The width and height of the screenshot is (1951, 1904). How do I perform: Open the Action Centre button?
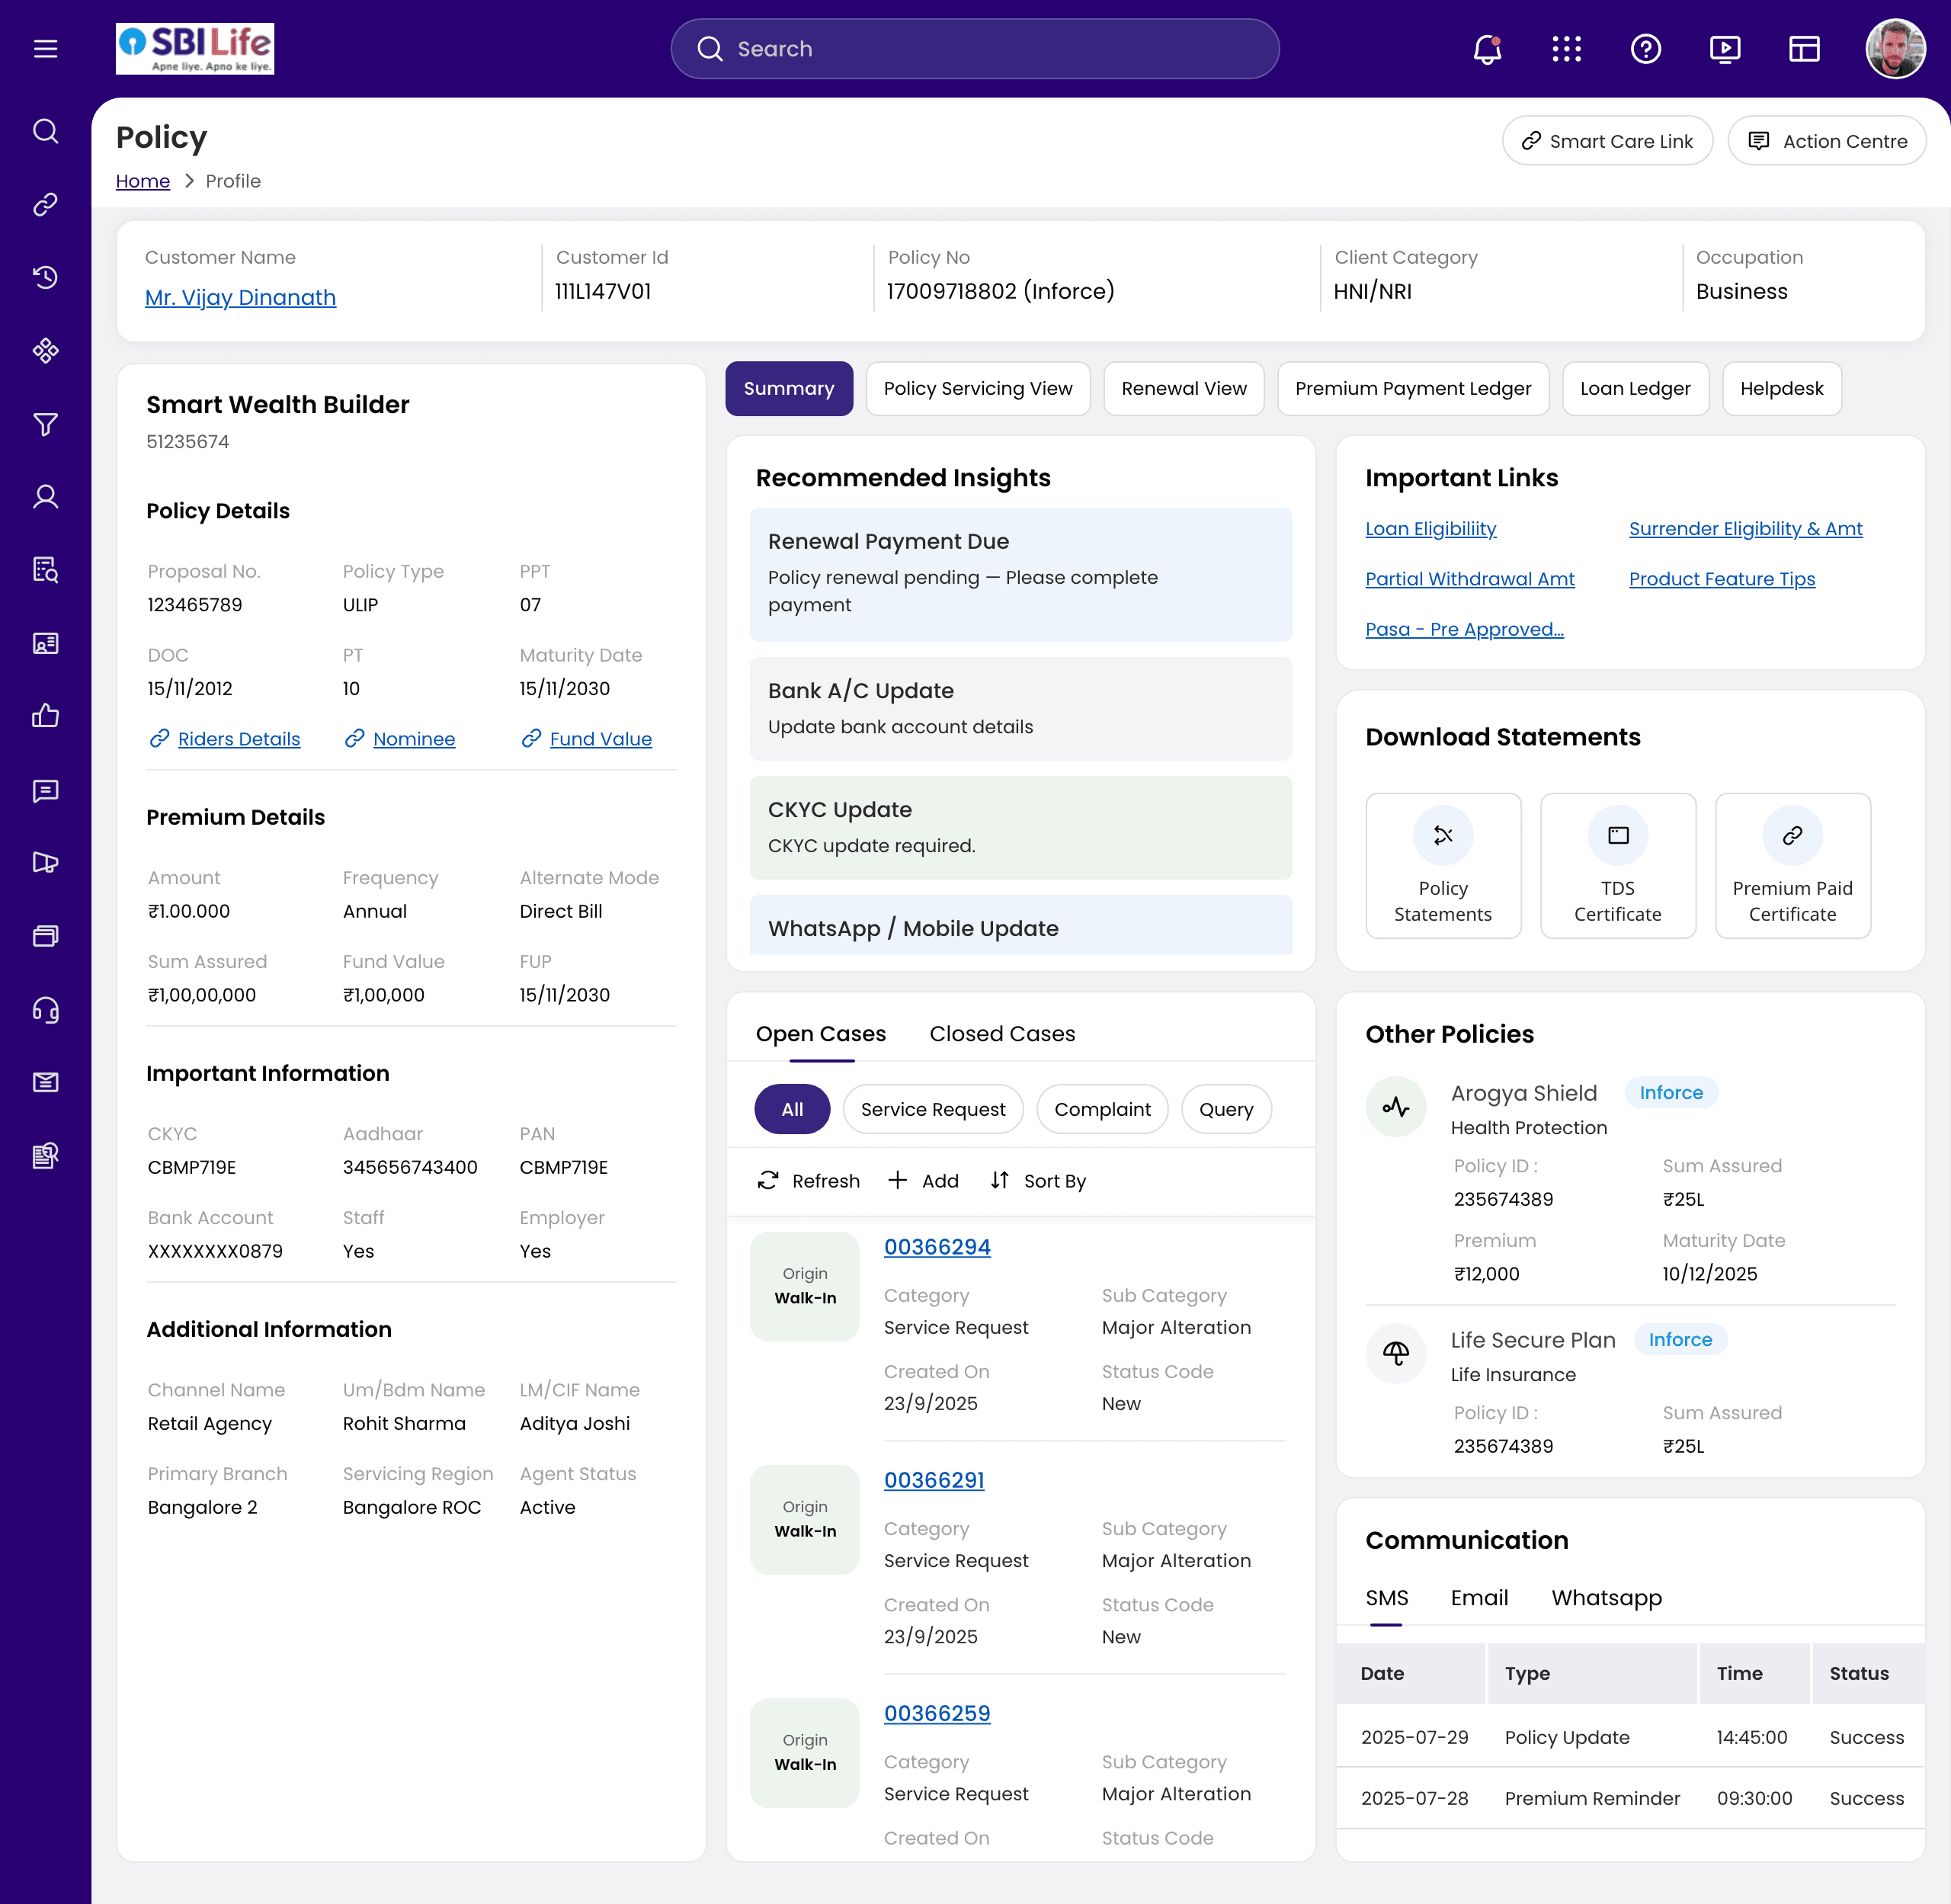1827,141
